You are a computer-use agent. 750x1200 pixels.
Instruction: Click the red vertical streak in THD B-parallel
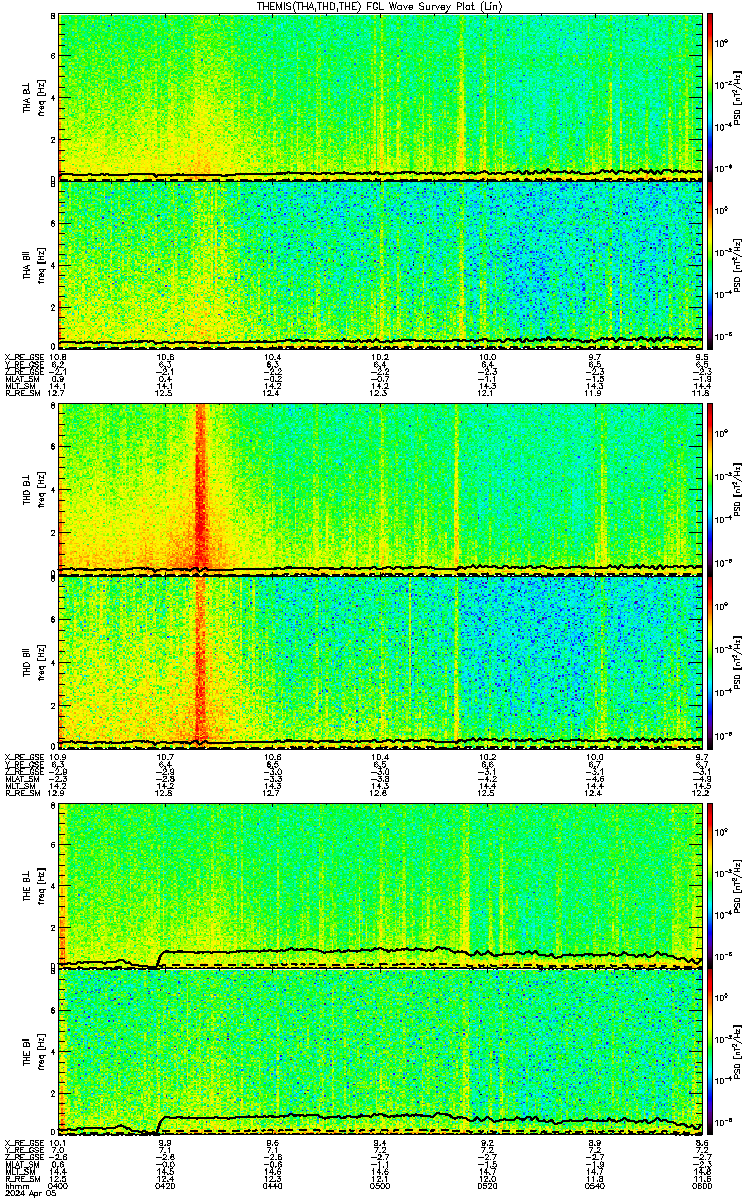pos(200,661)
